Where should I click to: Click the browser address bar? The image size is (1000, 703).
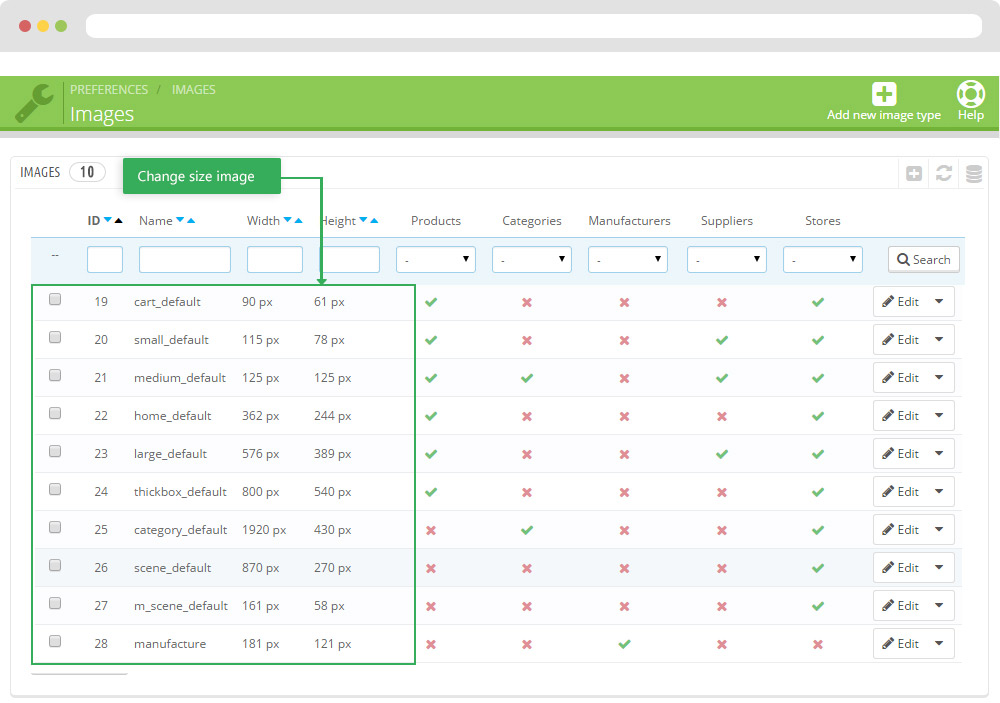533,26
